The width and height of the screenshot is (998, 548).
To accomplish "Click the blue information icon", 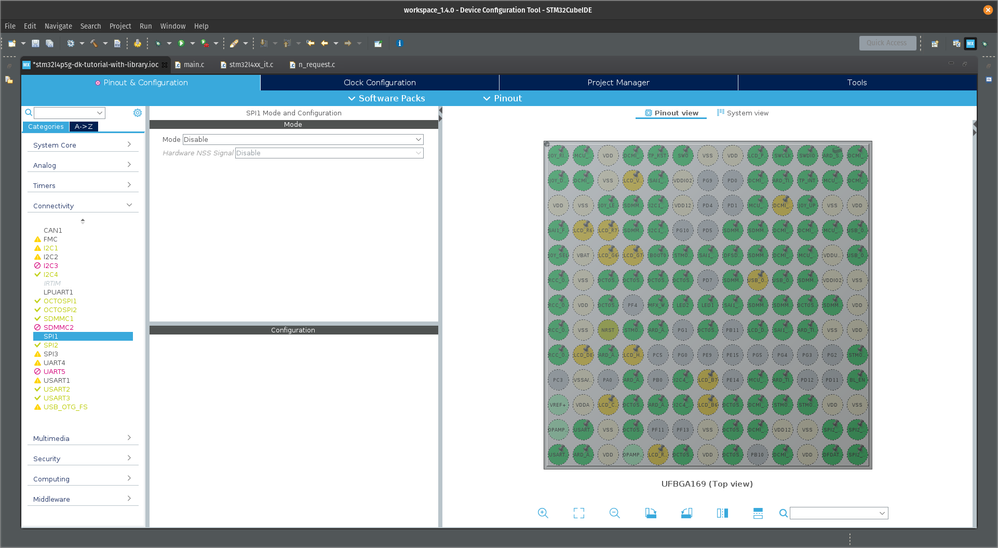I will pyautogui.click(x=400, y=43).
